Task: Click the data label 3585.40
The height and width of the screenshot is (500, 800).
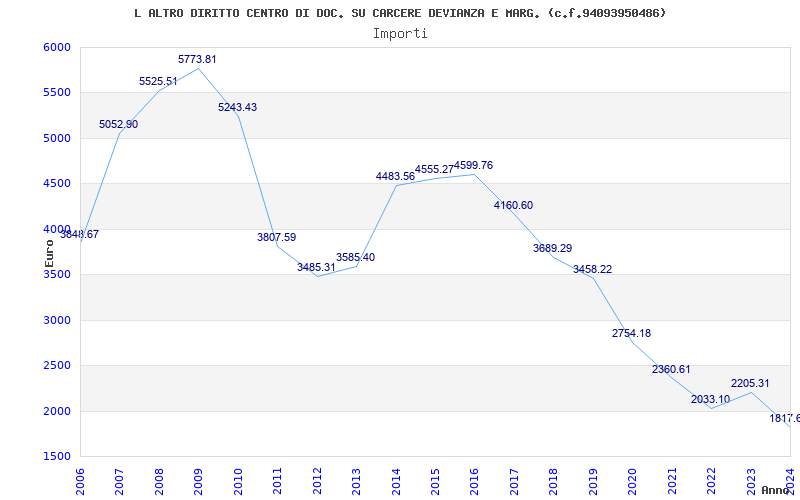Action: pyautogui.click(x=355, y=257)
